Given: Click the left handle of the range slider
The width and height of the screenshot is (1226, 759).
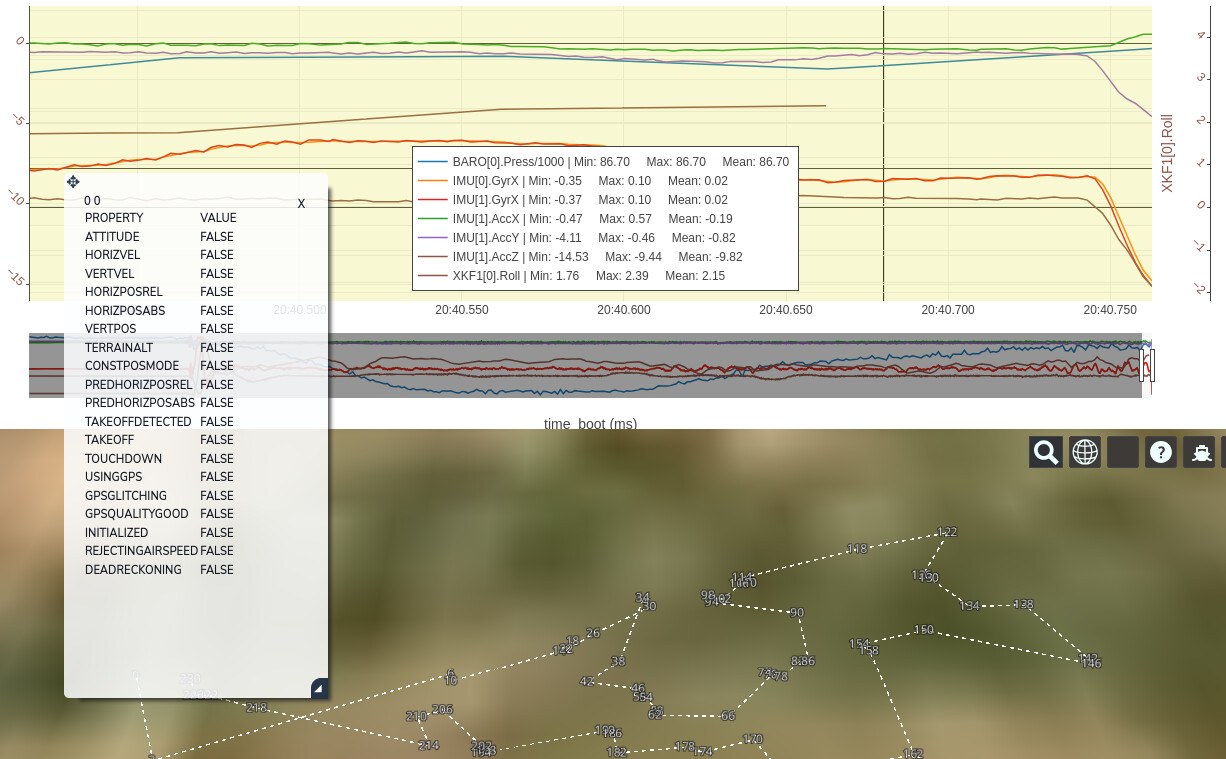Looking at the screenshot, I should click(x=1142, y=365).
